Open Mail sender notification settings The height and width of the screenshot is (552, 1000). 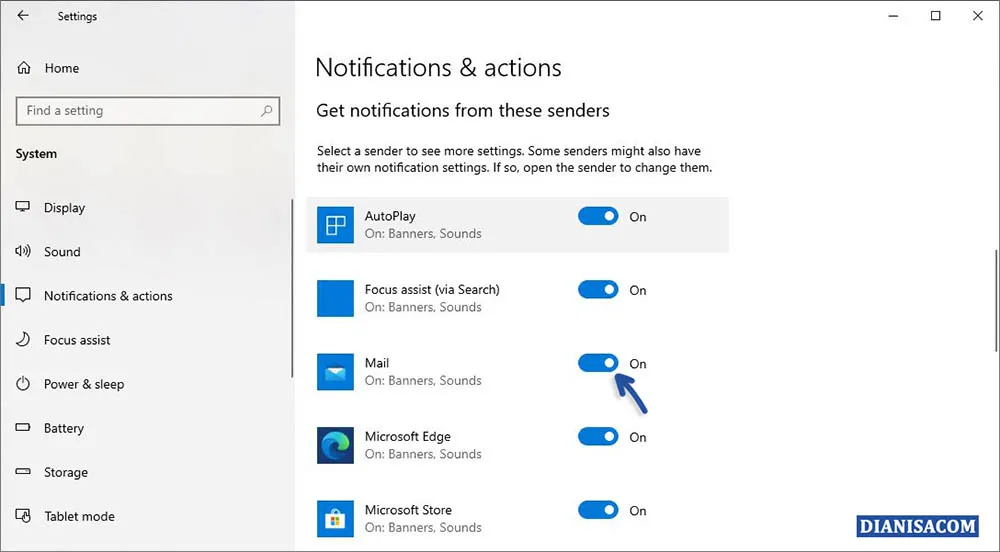(377, 363)
